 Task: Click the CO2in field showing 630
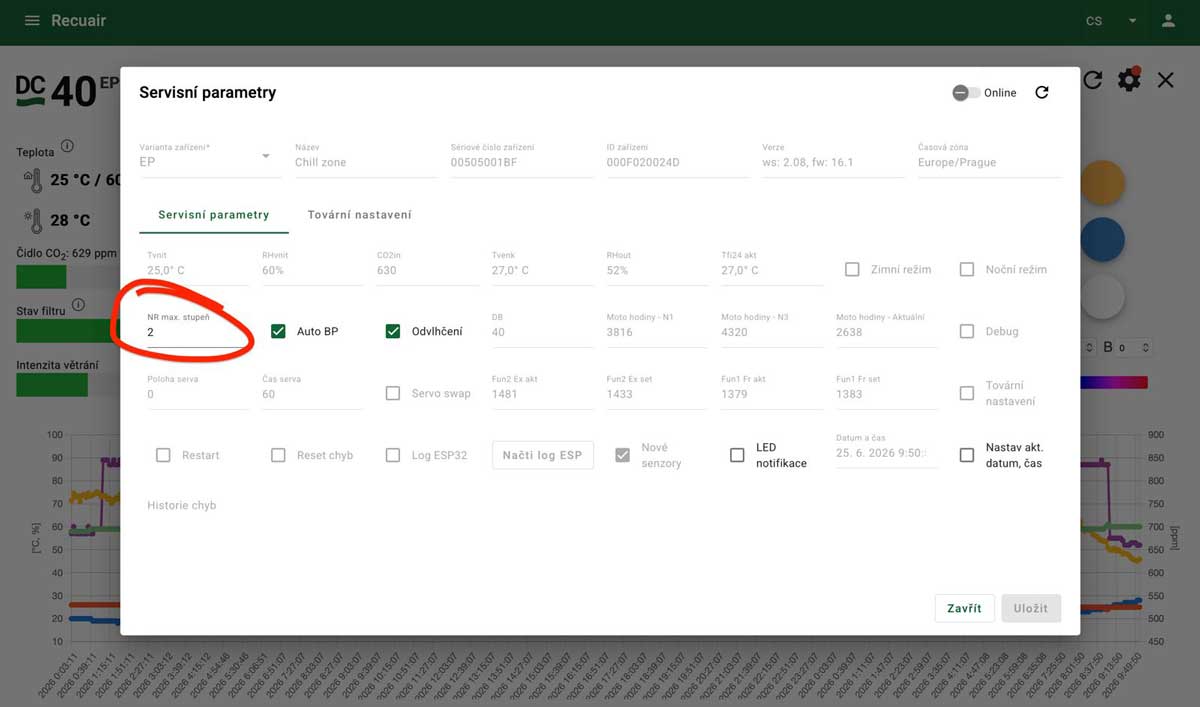(427, 270)
